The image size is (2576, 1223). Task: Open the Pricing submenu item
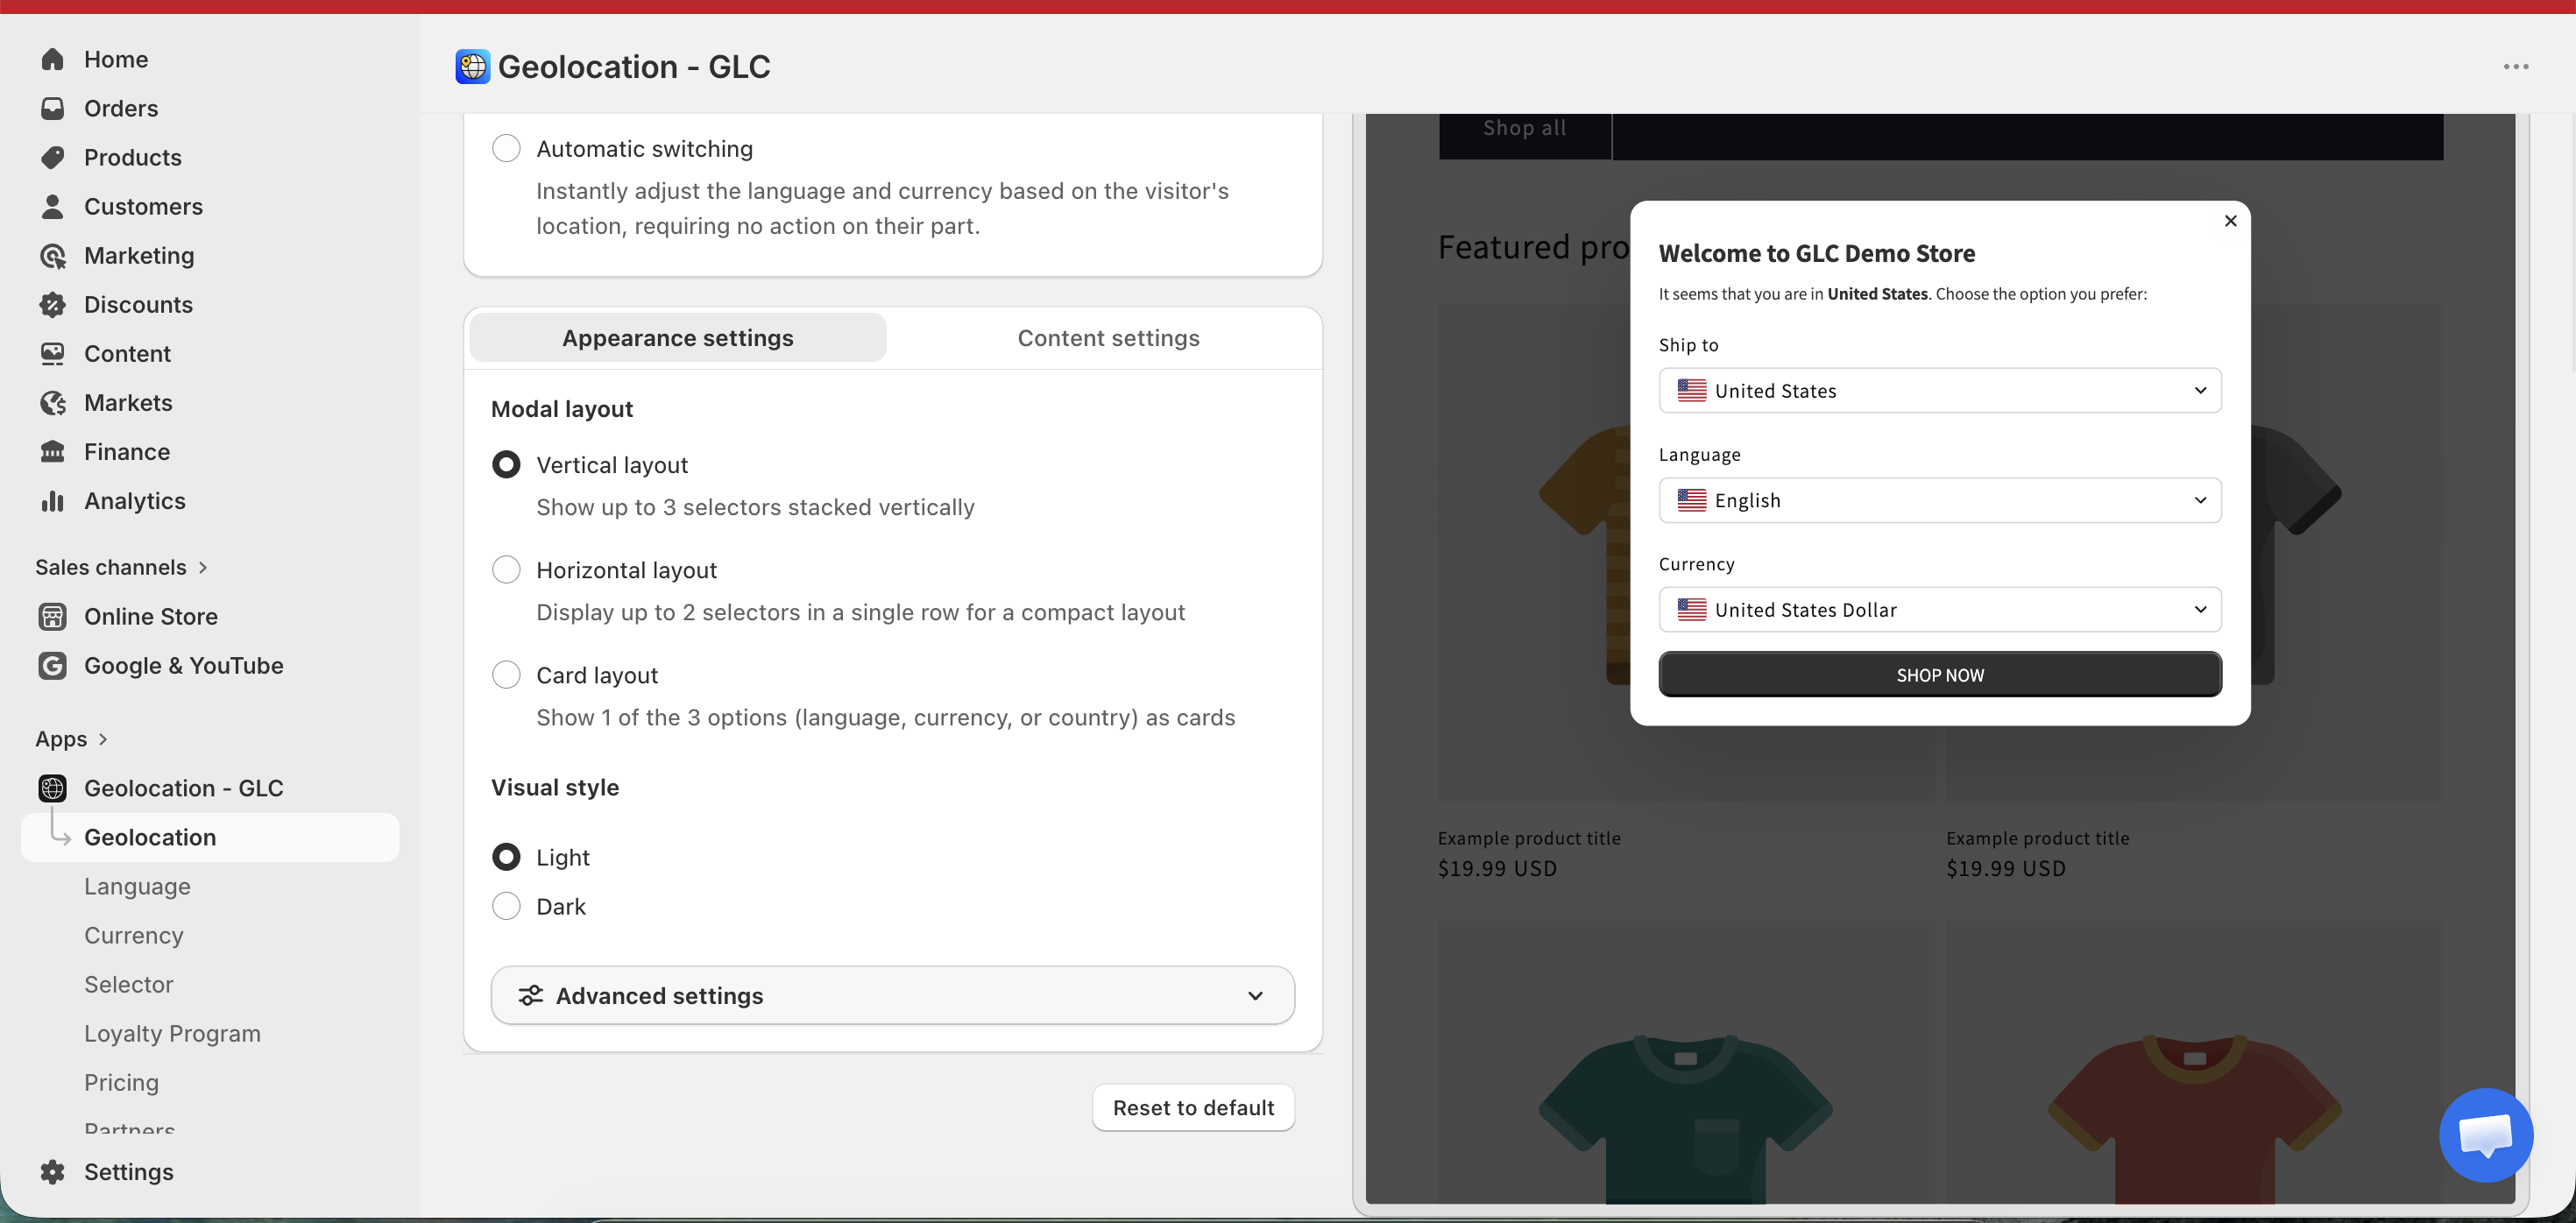(x=121, y=1082)
